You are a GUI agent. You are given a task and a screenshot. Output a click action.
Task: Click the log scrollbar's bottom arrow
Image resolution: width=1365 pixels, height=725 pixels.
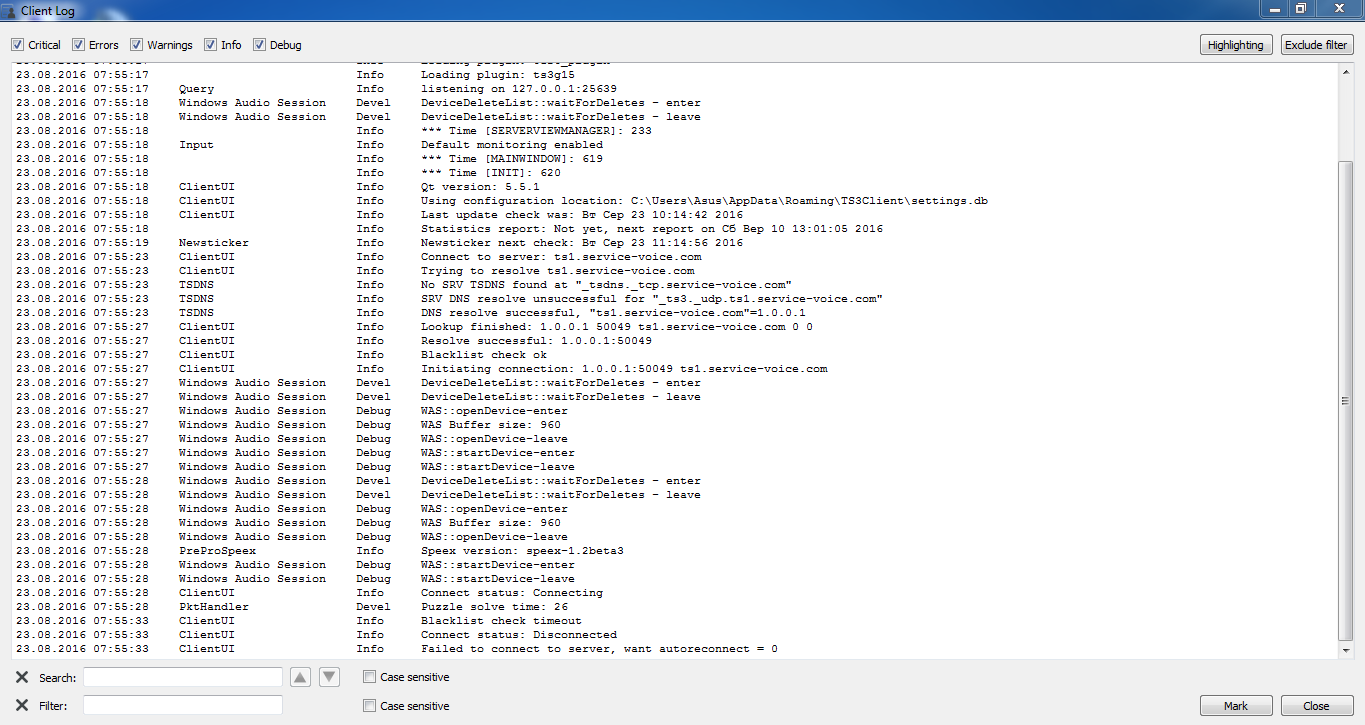(x=1346, y=651)
